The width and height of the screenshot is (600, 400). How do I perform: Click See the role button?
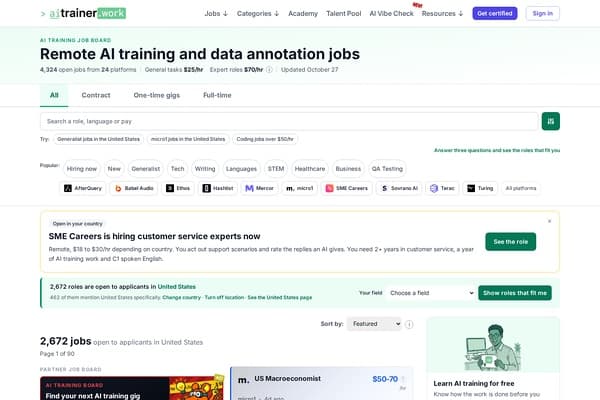point(510,242)
